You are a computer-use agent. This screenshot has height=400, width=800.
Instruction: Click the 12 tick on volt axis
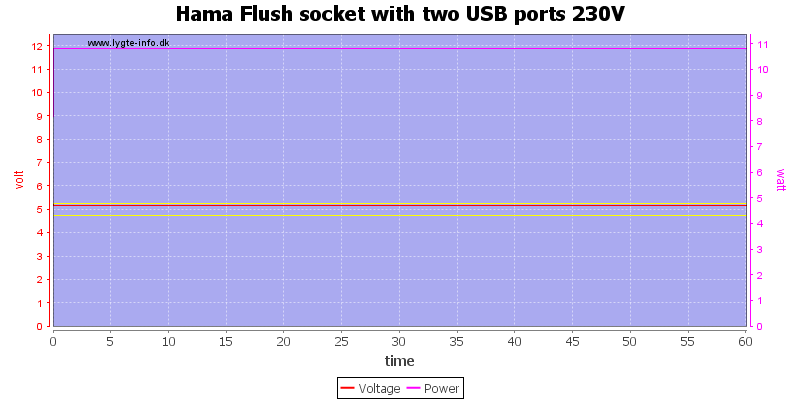pos(37,46)
